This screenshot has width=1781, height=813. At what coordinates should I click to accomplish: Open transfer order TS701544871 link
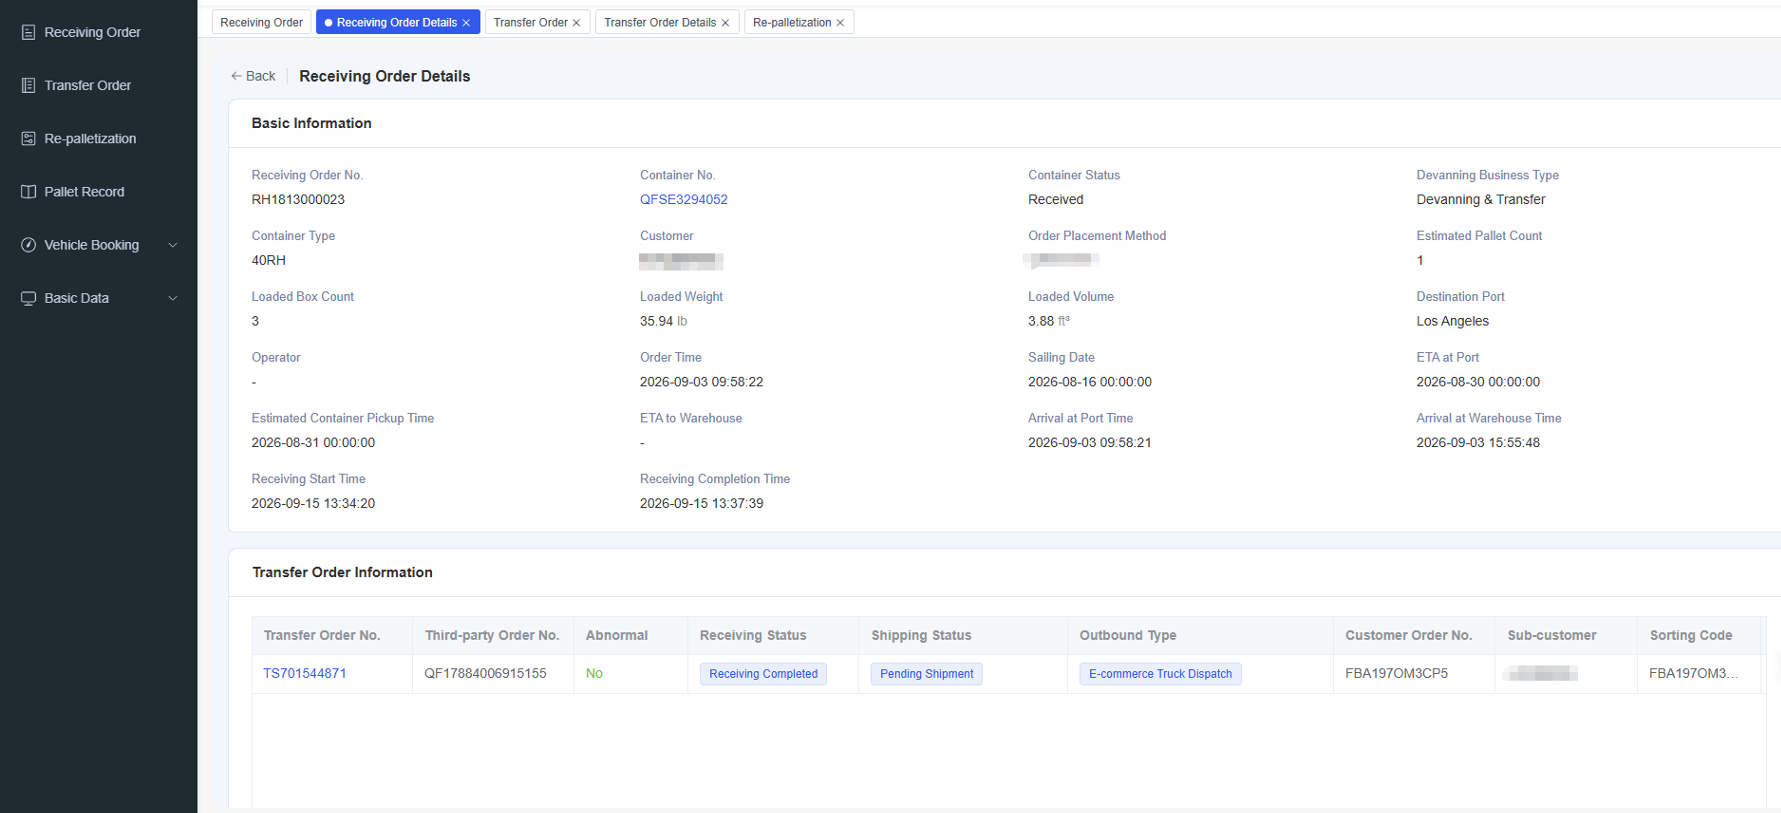pos(305,673)
